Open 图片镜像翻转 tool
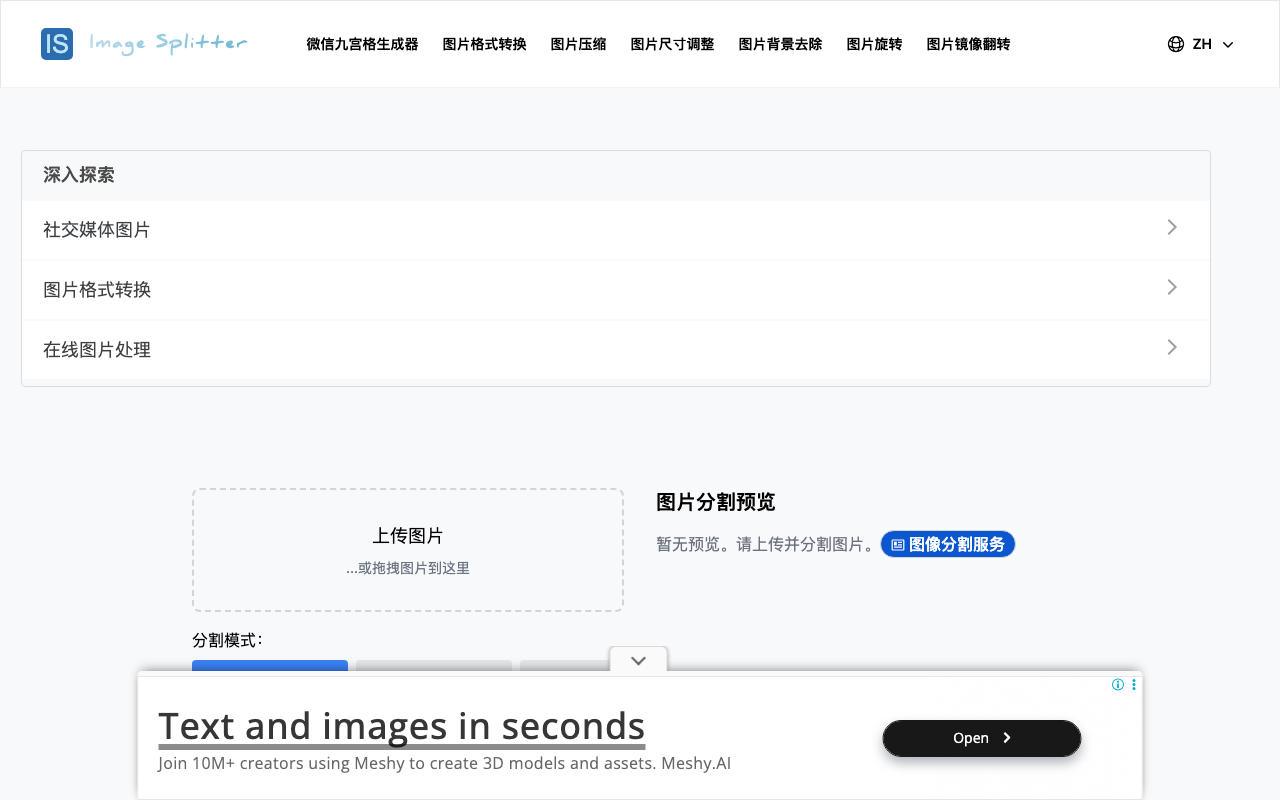 tap(968, 44)
